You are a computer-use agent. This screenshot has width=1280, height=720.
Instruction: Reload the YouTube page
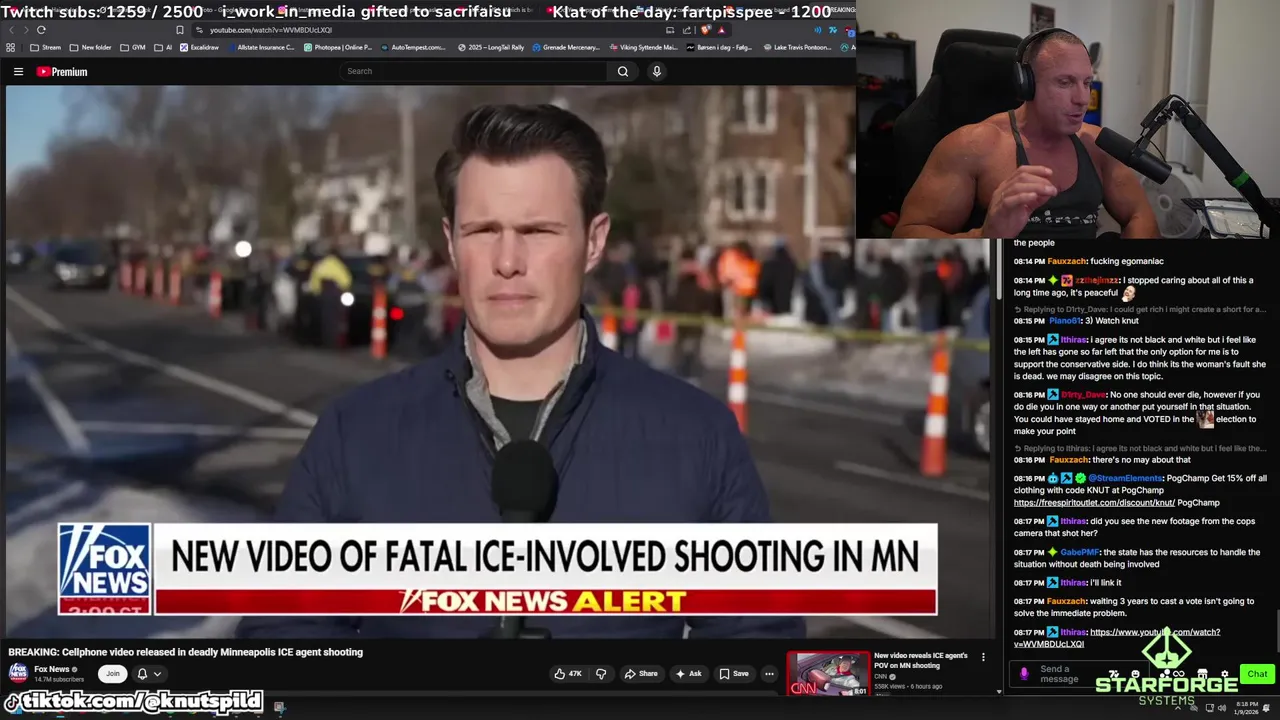pos(41,30)
